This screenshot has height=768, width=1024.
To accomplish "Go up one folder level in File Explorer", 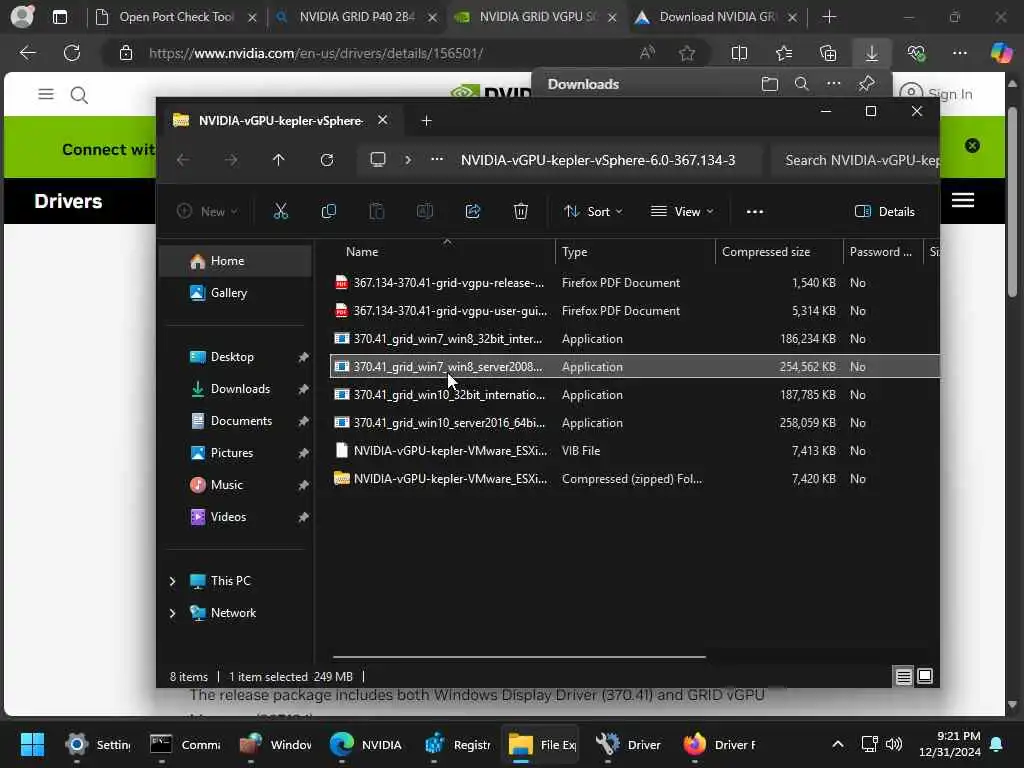I will click(279, 160).
